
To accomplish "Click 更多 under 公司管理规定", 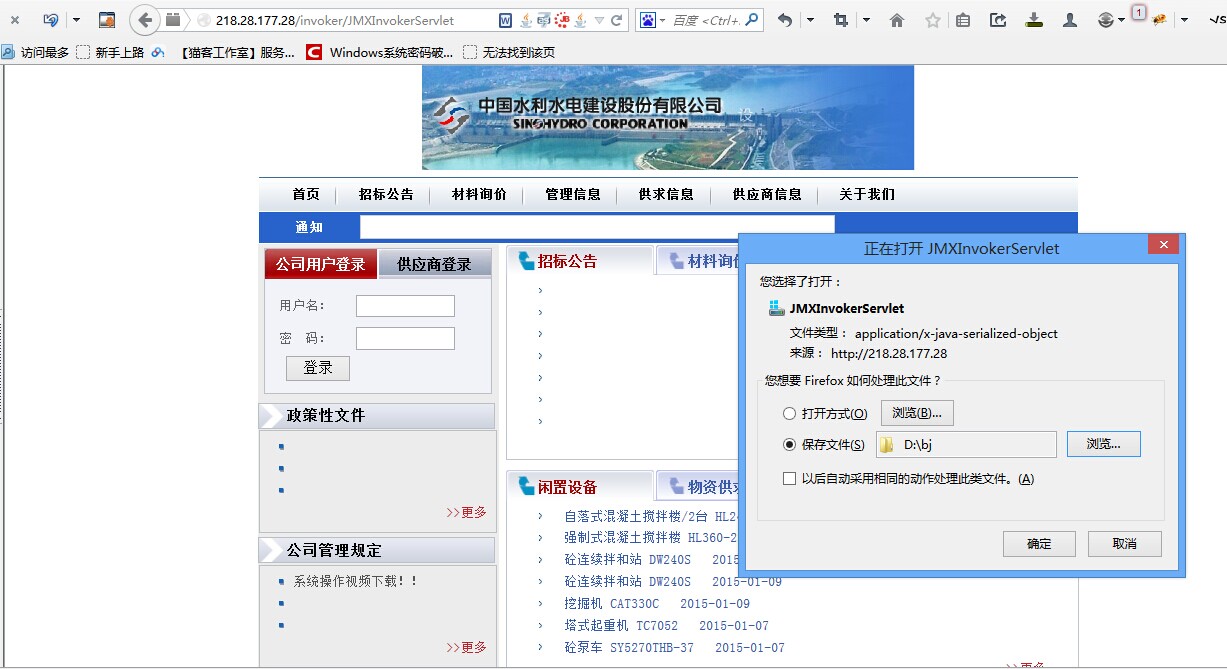I will point(467,647).
